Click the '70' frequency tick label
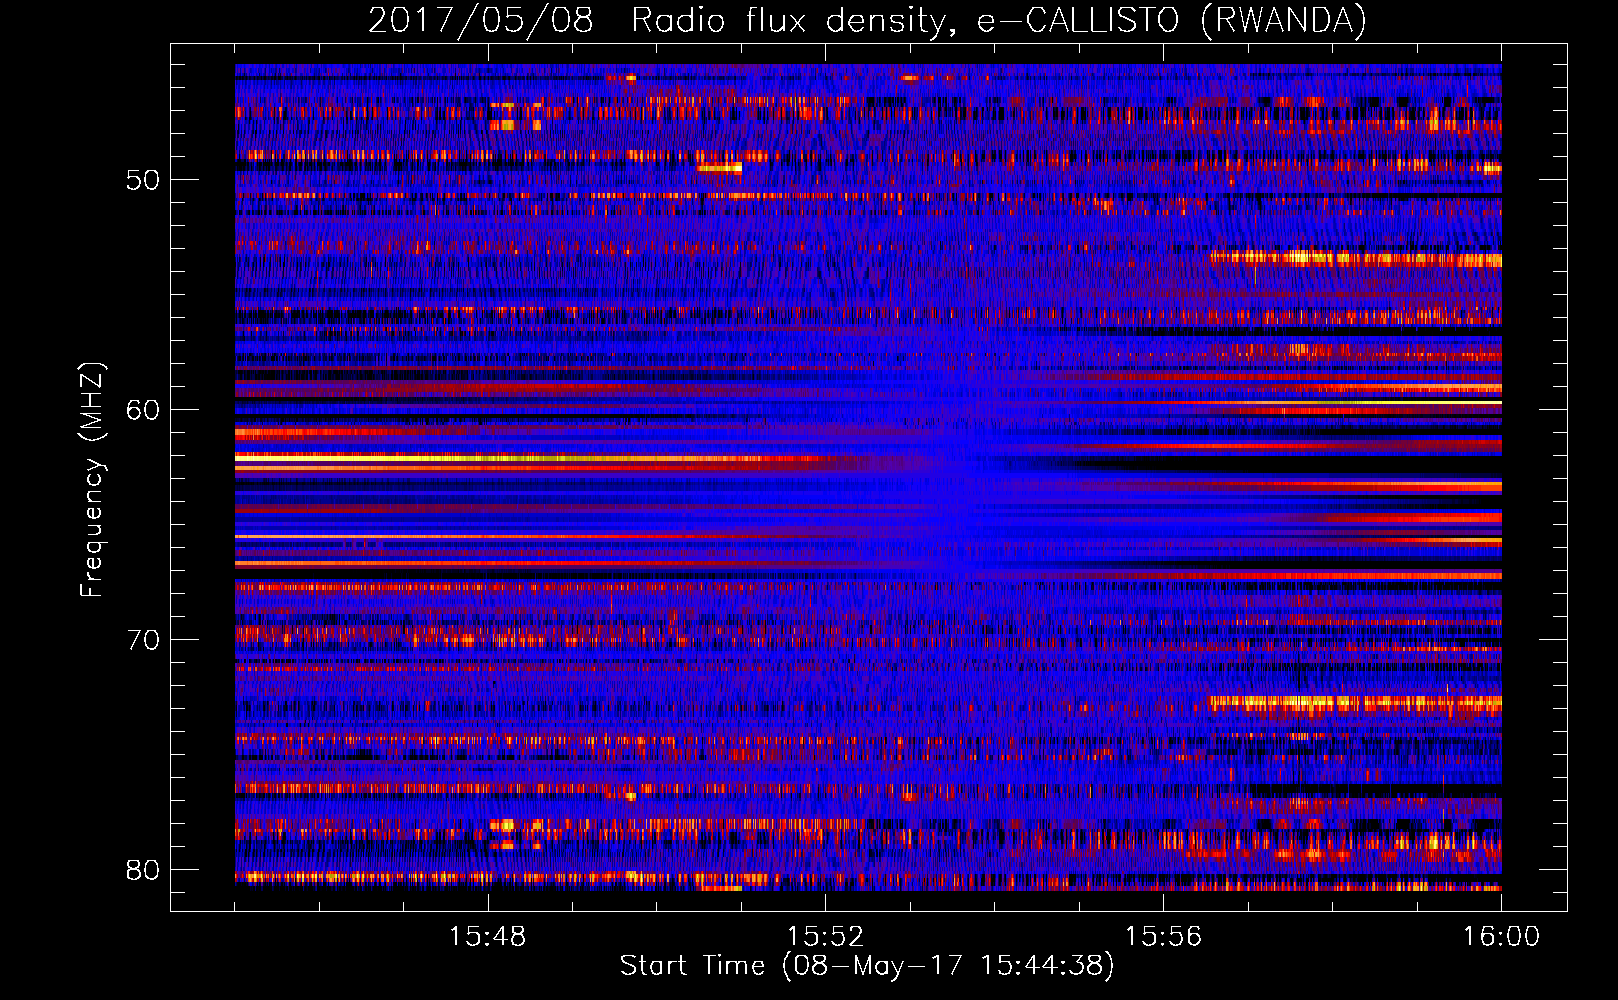Screen dimensions: 1618x1000 pyautogui.click(x=143, y=640)
